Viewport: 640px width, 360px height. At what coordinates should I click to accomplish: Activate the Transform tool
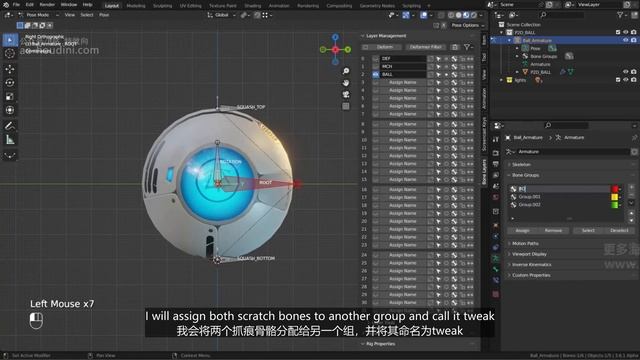(x=10, y=110)
